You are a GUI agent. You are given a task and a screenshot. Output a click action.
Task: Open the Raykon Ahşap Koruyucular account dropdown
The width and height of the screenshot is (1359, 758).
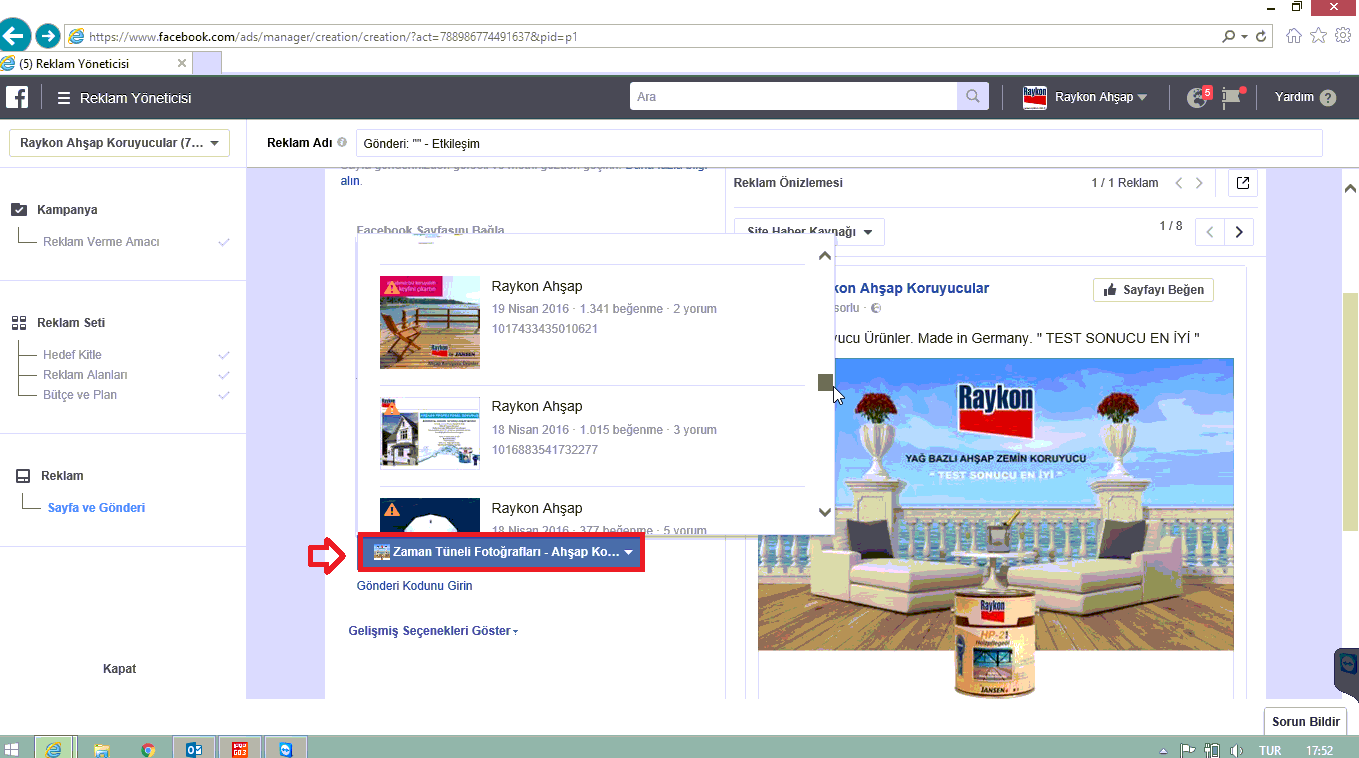tap(119, 143)
